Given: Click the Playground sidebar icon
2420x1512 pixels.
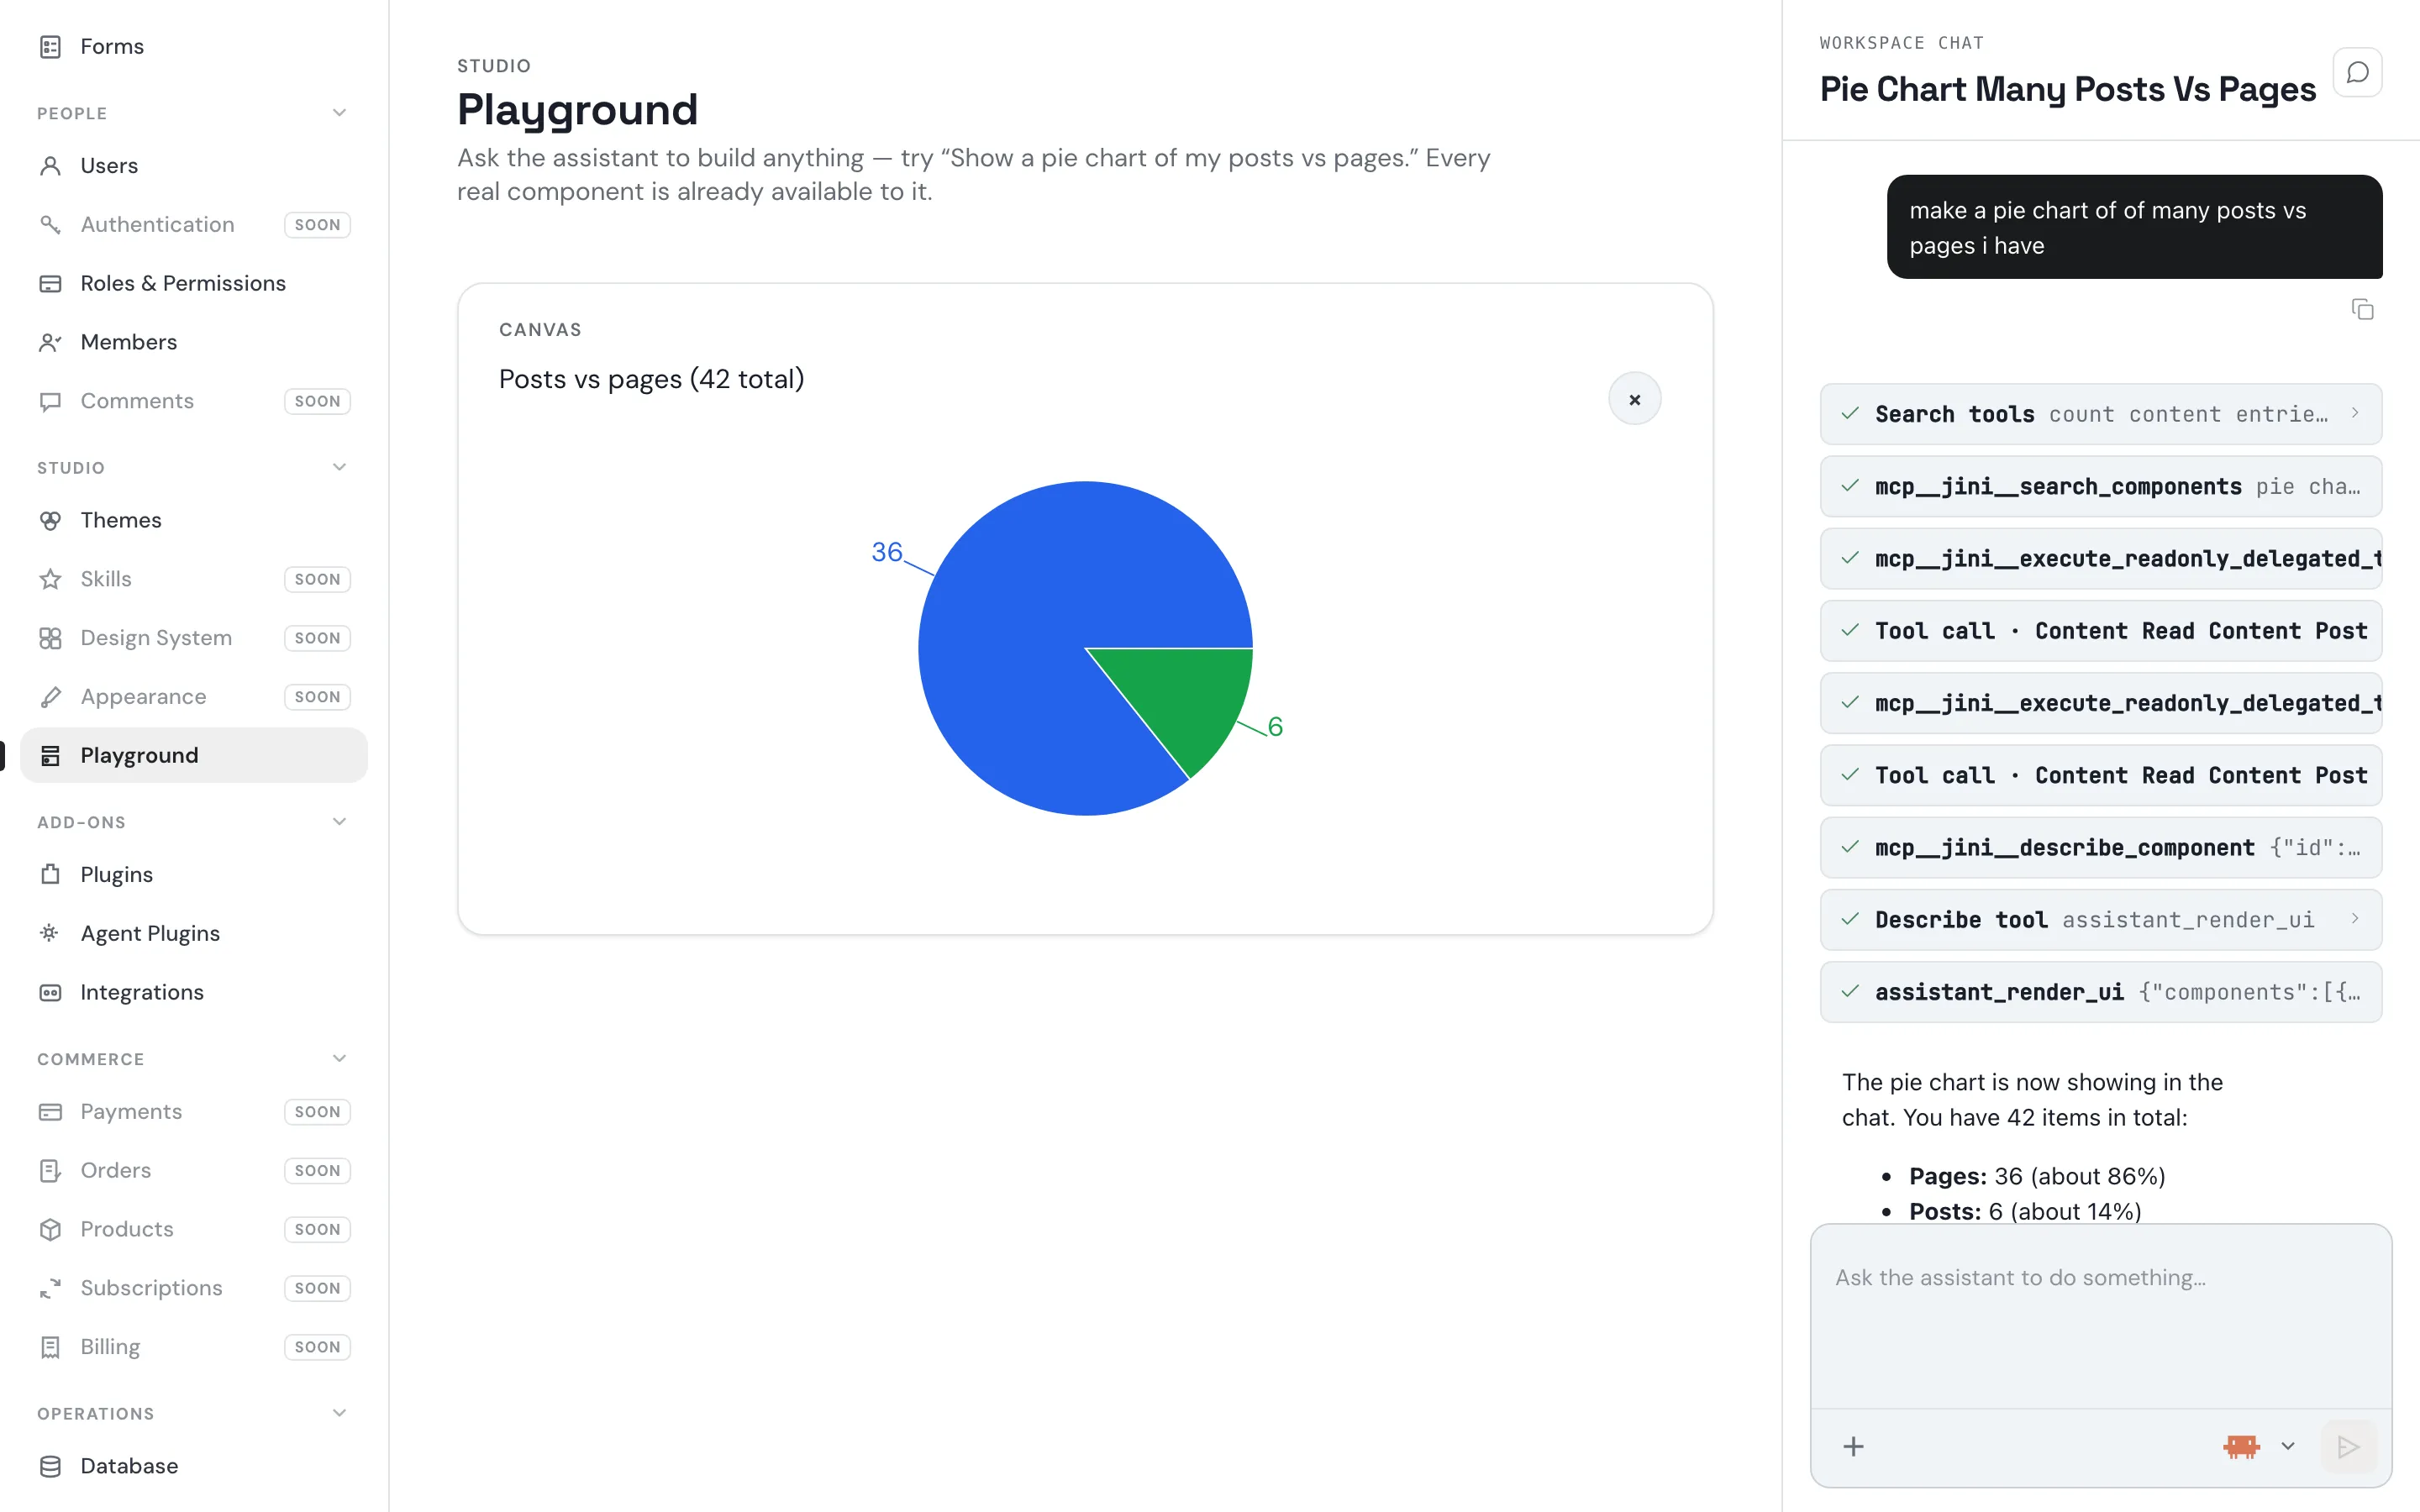Looking at the screenshot, I should click(x=50, y=756).
